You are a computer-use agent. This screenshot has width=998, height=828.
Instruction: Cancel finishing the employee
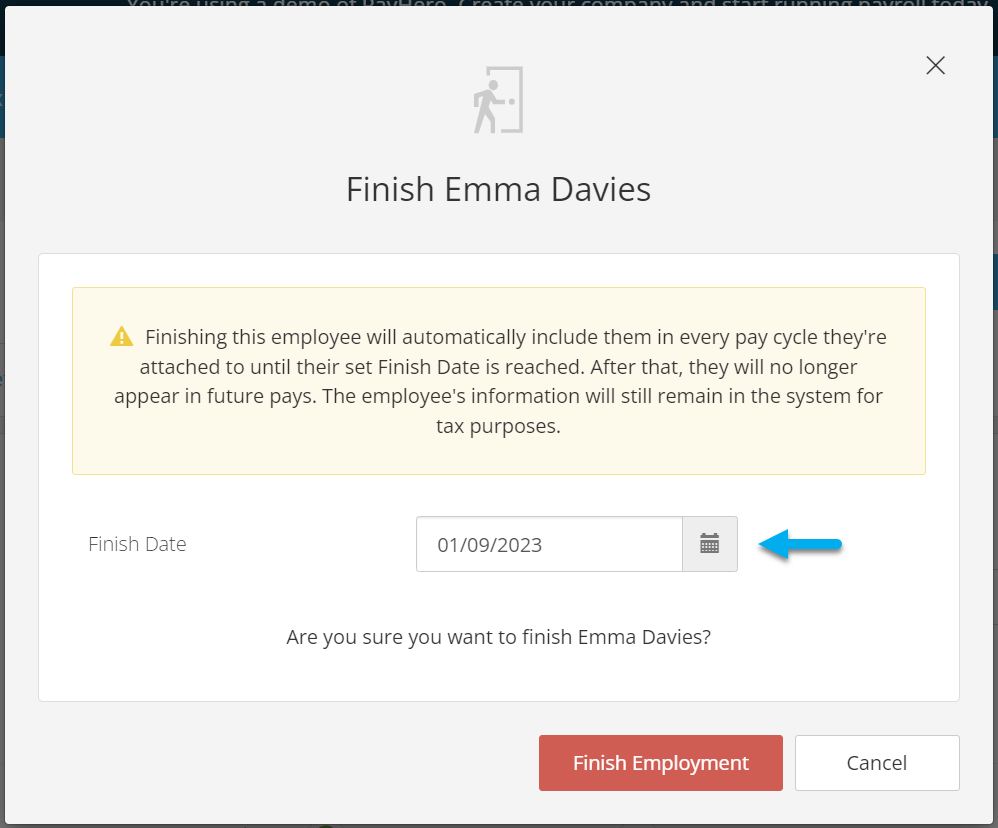[877, 762]
